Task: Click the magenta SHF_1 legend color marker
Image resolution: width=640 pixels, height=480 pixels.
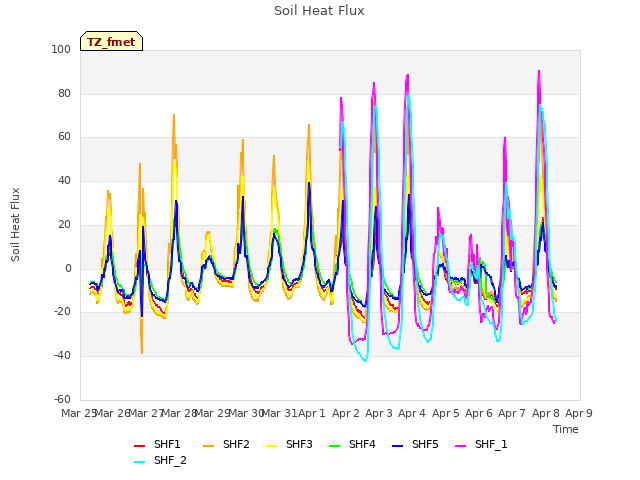Action: (460, 446)
